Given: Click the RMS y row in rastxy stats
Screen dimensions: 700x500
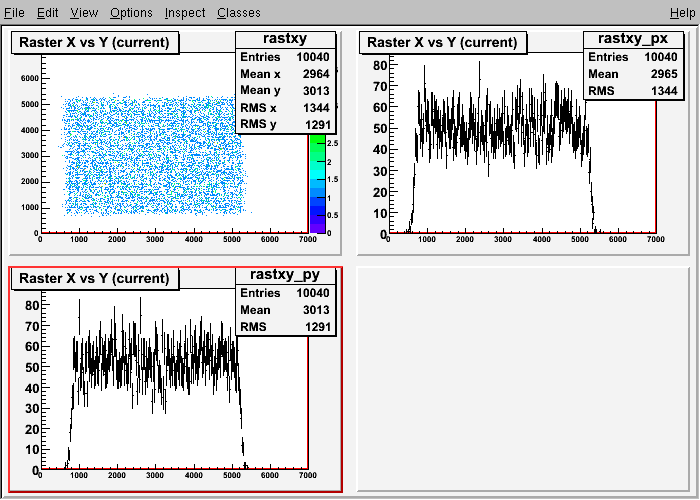Looking at the screenshot, I should point(285,125).
